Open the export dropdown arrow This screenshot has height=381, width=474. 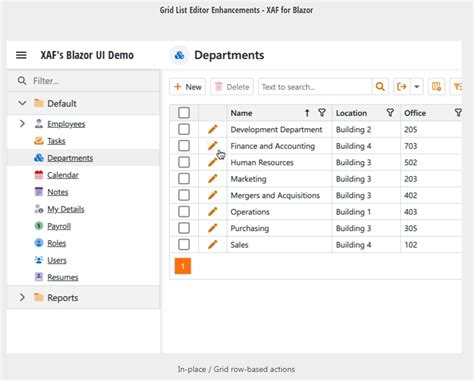coord(417,87)
